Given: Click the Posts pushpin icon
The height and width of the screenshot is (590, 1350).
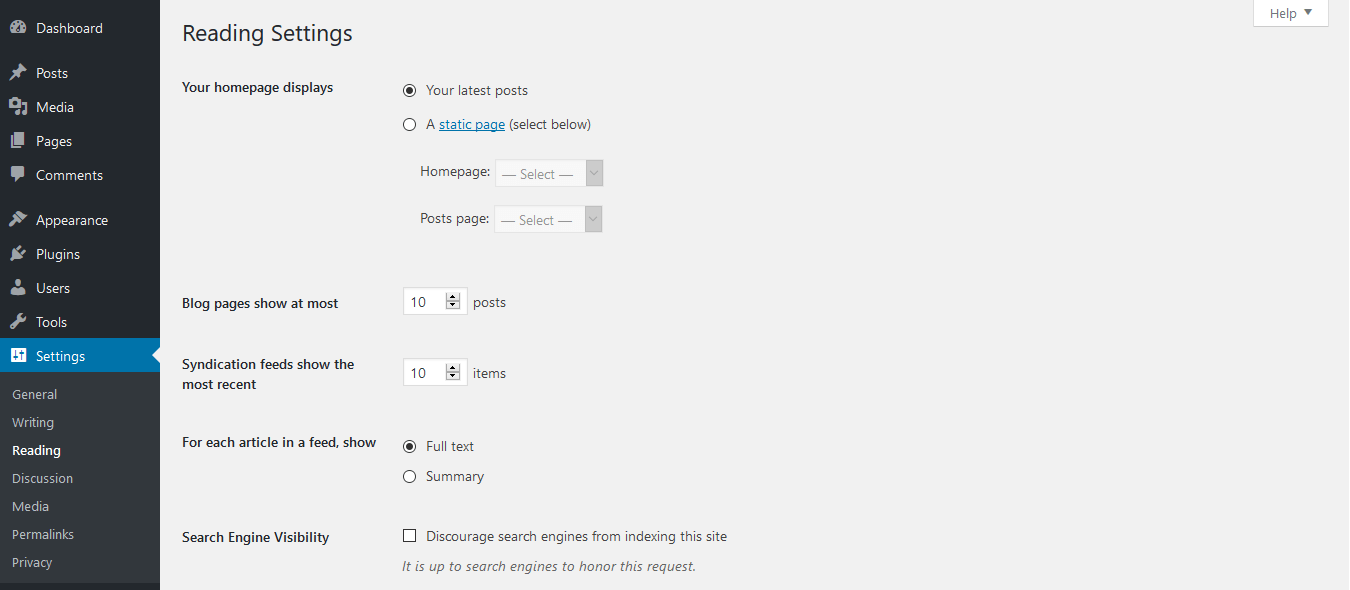Looking at the screenshot, I should tap(18, 73).
